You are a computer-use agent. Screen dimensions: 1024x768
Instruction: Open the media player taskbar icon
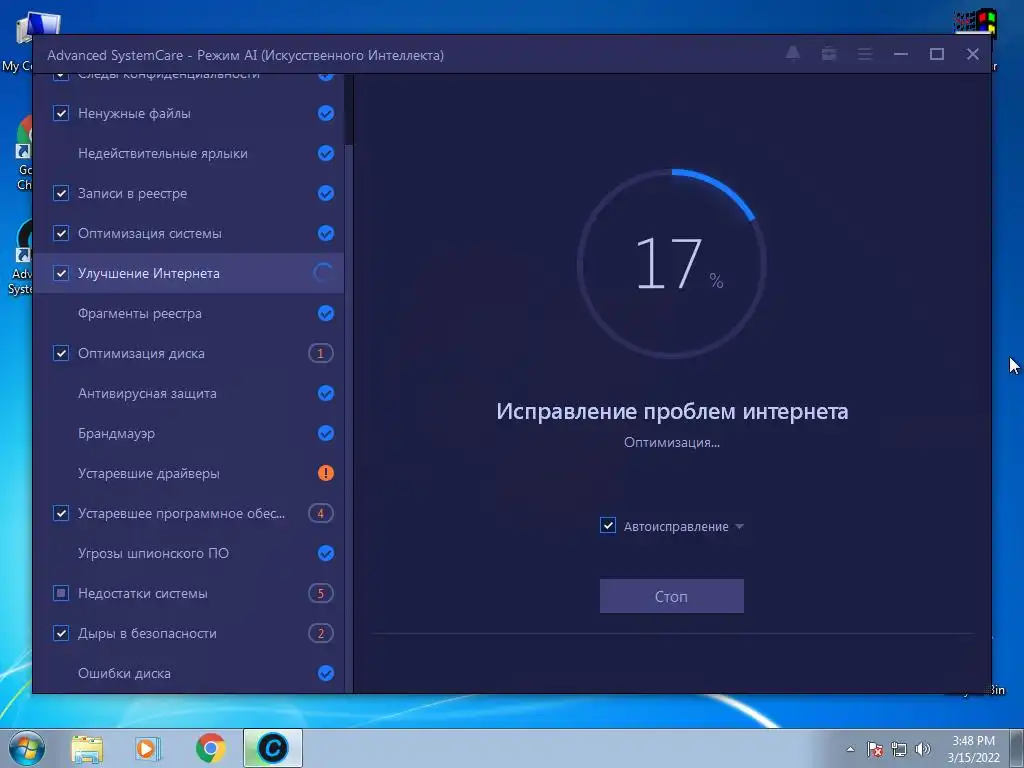click(x=148, y=748)
